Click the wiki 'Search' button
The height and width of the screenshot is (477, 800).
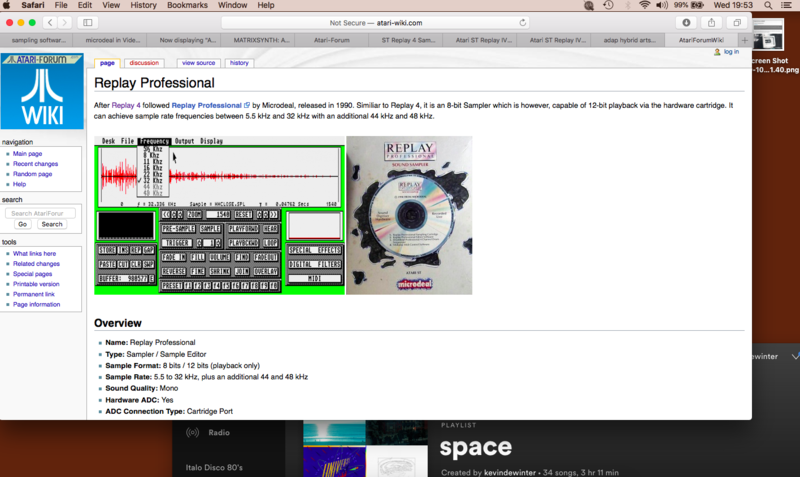pos(52,224)
